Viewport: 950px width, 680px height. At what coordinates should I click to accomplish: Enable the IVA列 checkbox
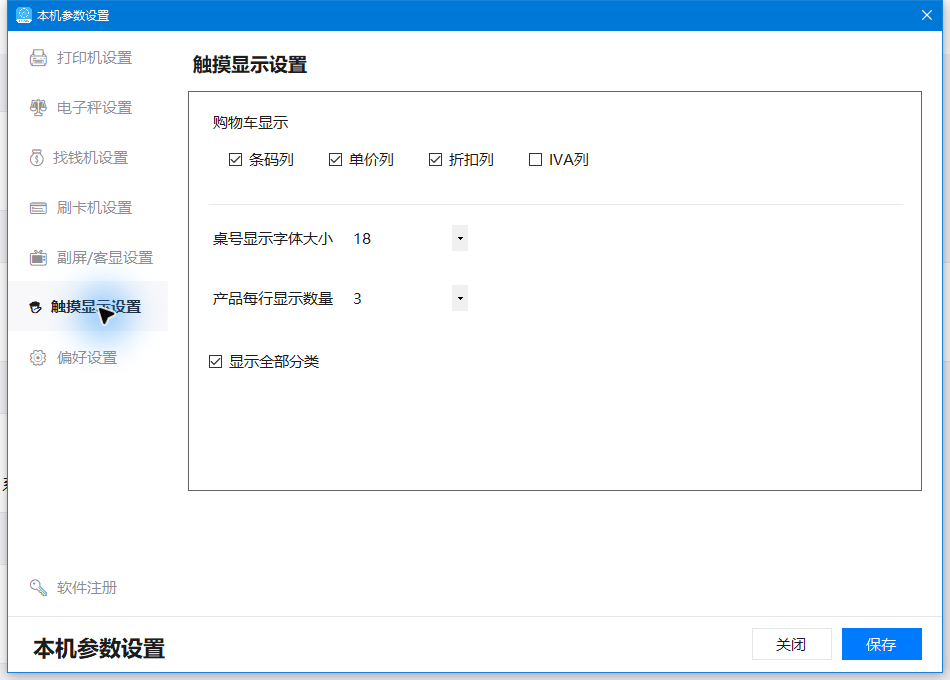pyautogui.click(x=535, y=159)
